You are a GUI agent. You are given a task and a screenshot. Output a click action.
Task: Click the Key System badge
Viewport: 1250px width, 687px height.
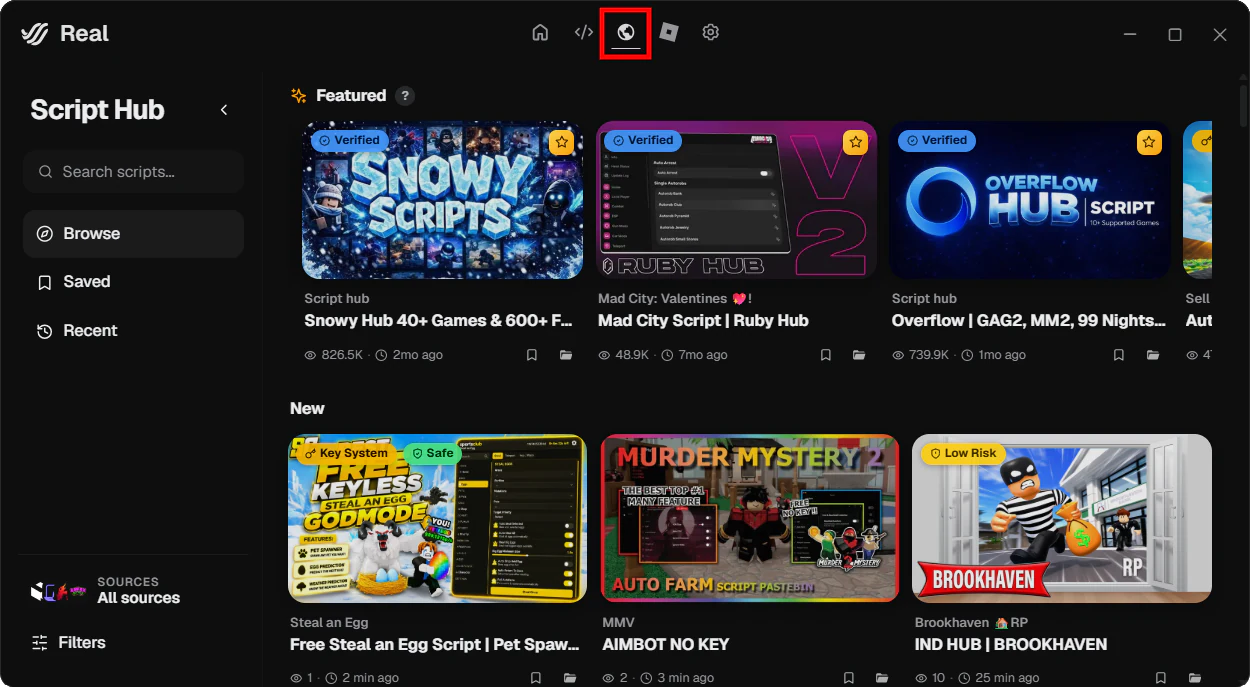coord(345,453)
